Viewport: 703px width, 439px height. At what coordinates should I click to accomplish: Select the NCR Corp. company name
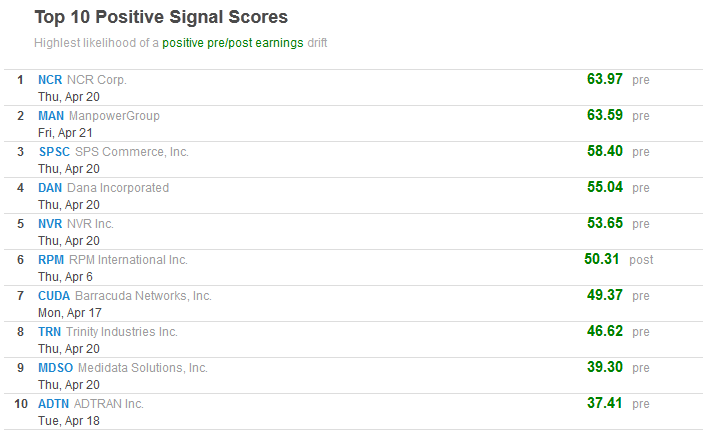[x=97, y=80]
